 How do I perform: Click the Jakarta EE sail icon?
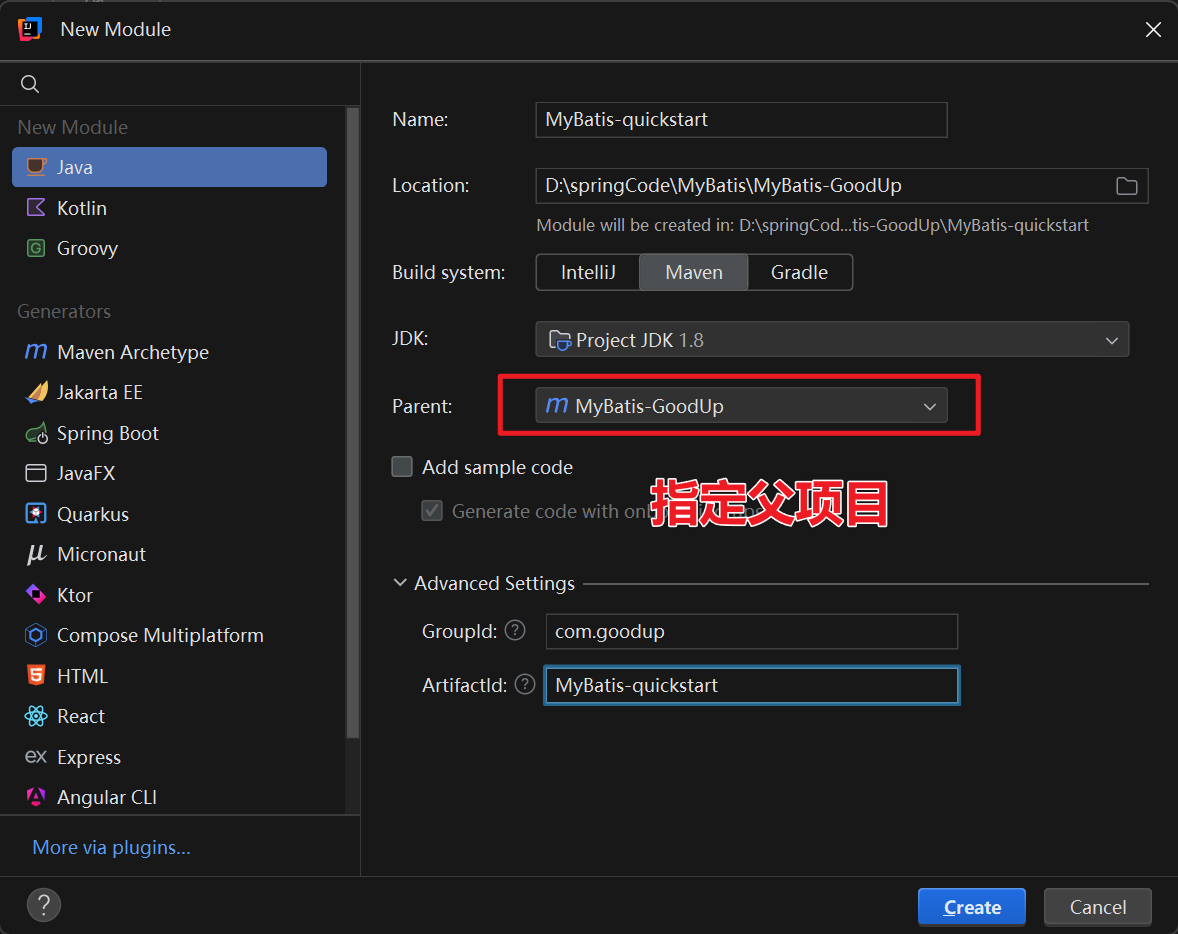pos(36,392)
